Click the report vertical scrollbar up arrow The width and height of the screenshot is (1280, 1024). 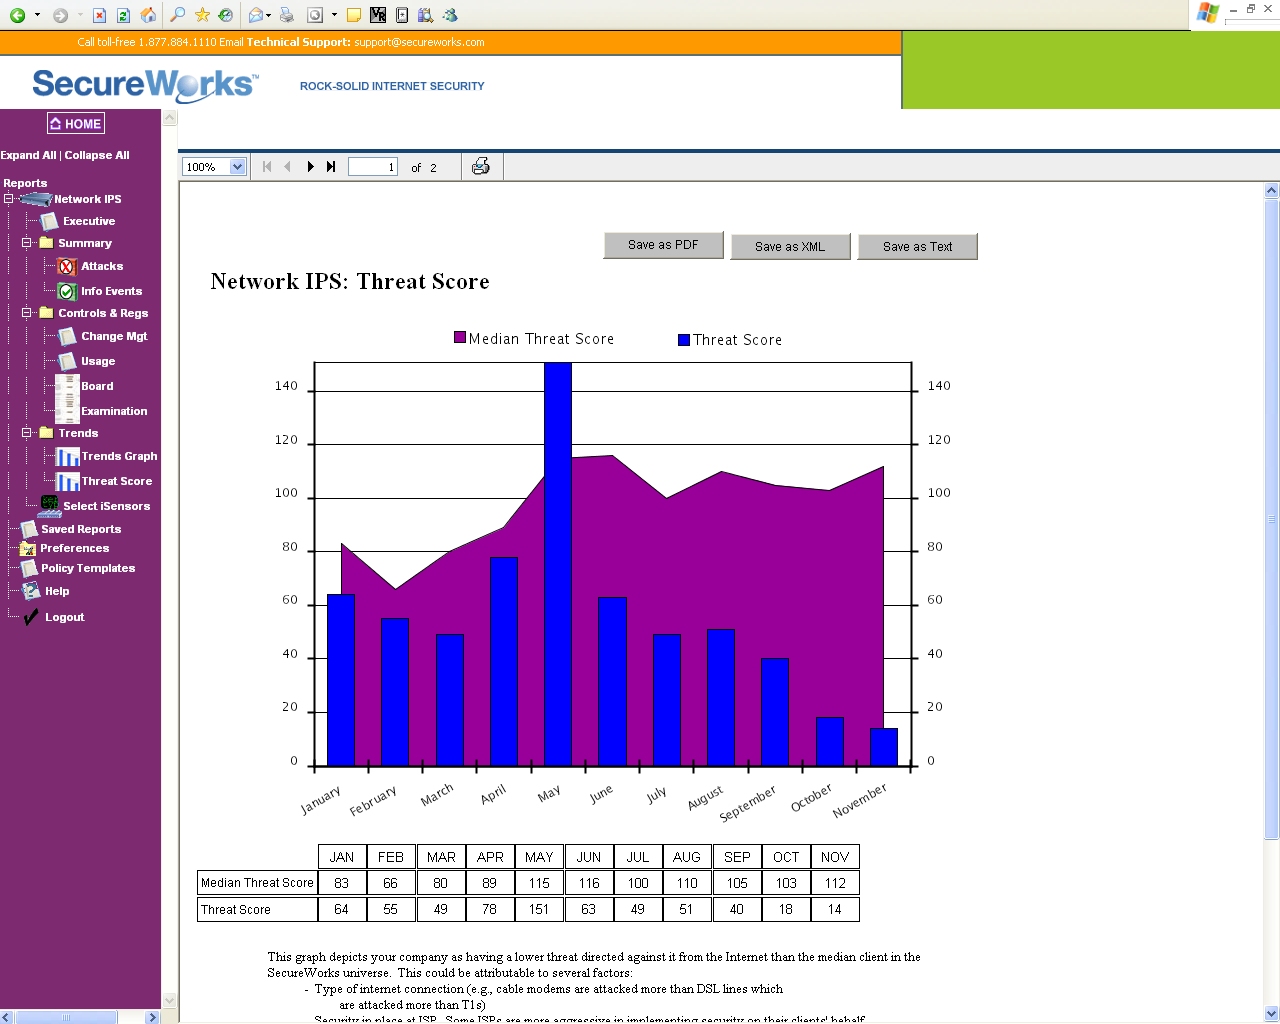point(1272,190)
